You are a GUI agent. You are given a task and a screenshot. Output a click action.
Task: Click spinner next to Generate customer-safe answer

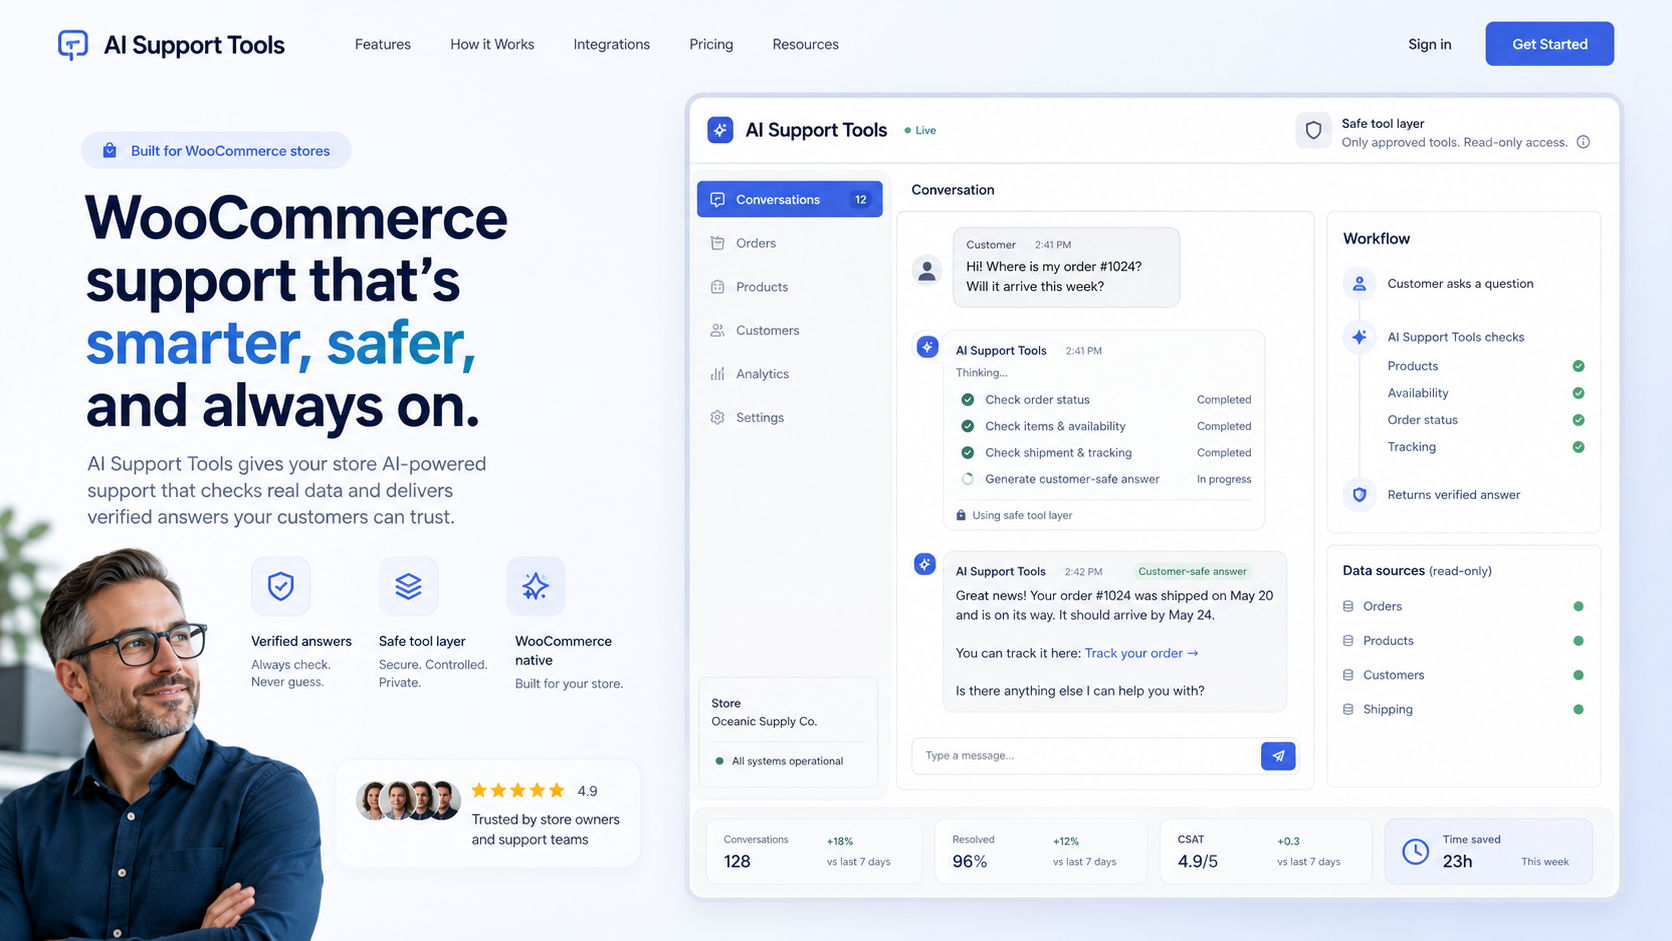(x=968, y=479)
